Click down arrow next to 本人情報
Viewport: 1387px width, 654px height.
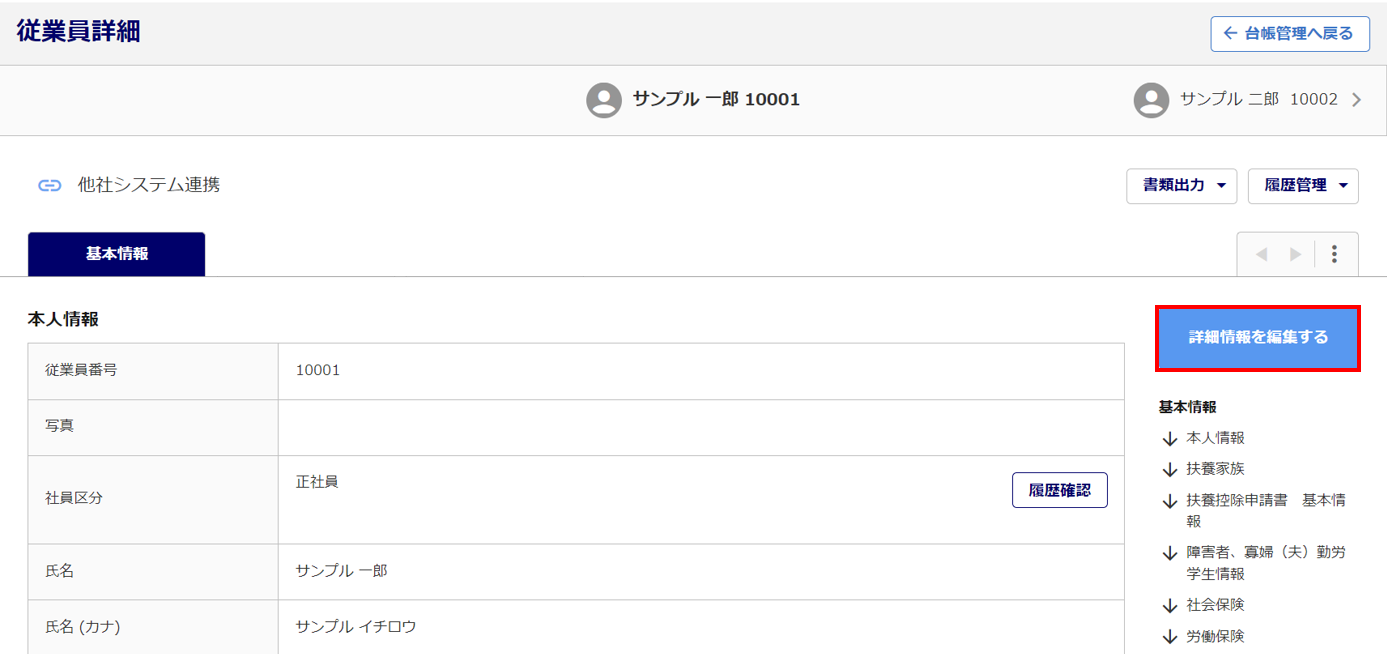click(x=1170, y=439)
